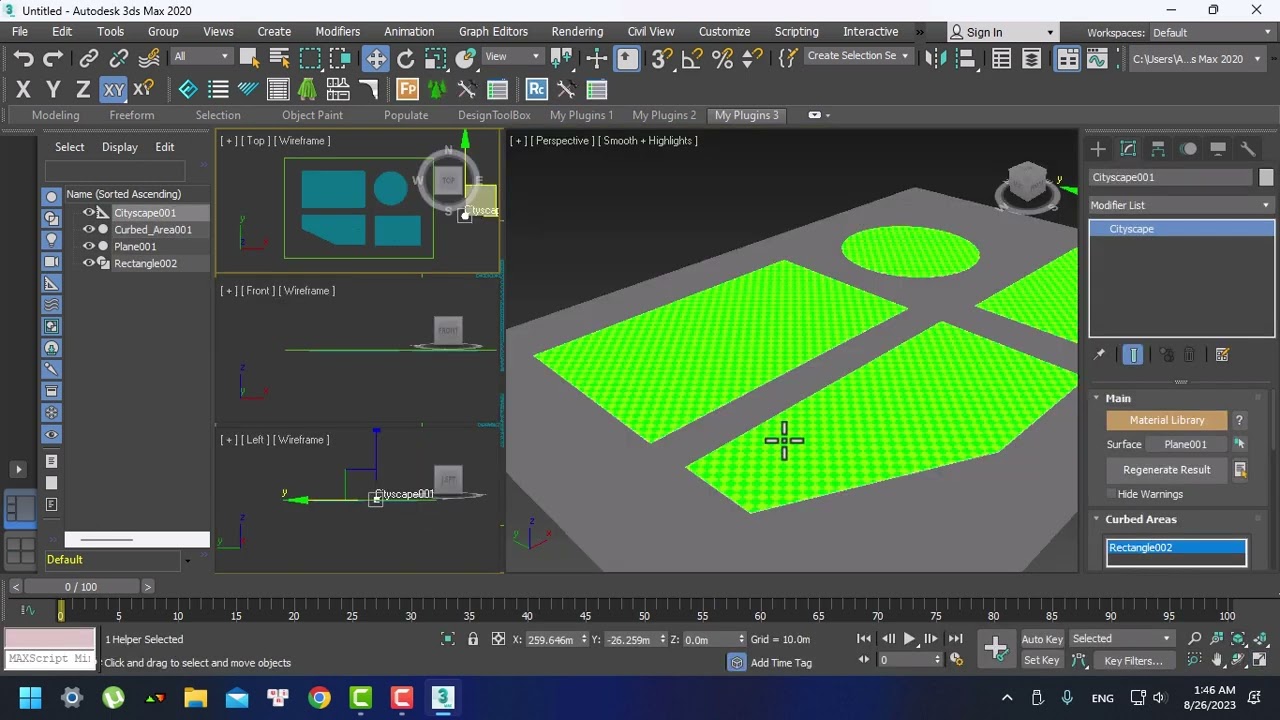
Task: Toggle visibility eye of Cityscape001
Action: tap(89, 212)
